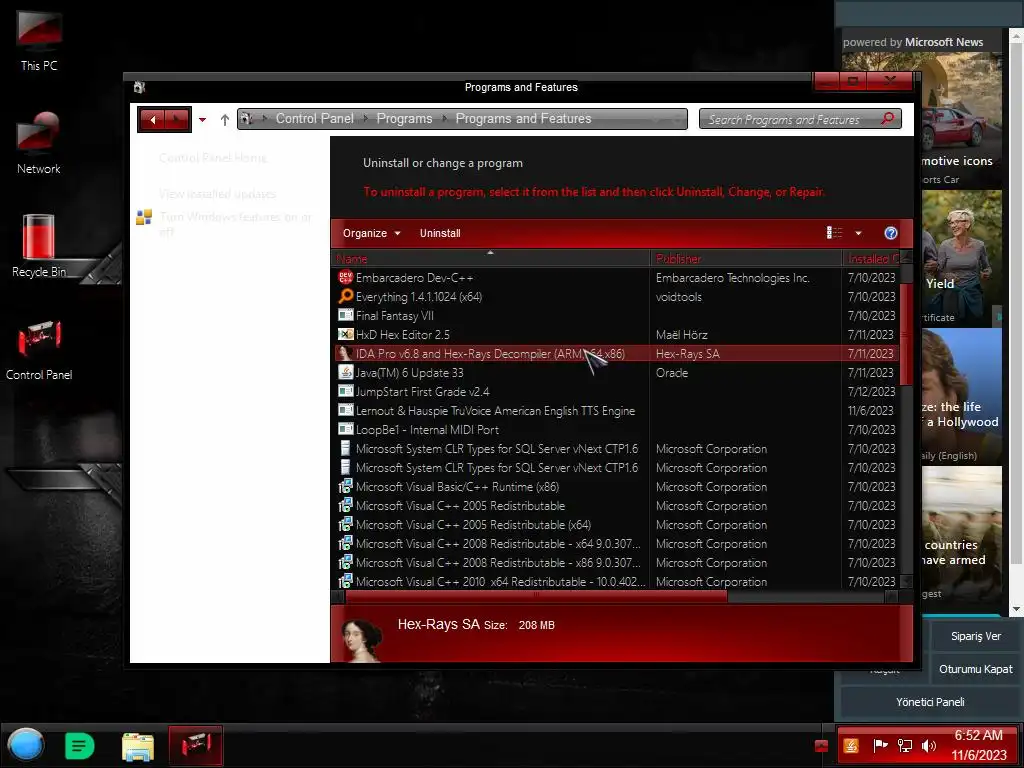This screenshot has height=768, width=1024.
Task: Open the volume speaker tray icon
Action: tap(928, 745)
